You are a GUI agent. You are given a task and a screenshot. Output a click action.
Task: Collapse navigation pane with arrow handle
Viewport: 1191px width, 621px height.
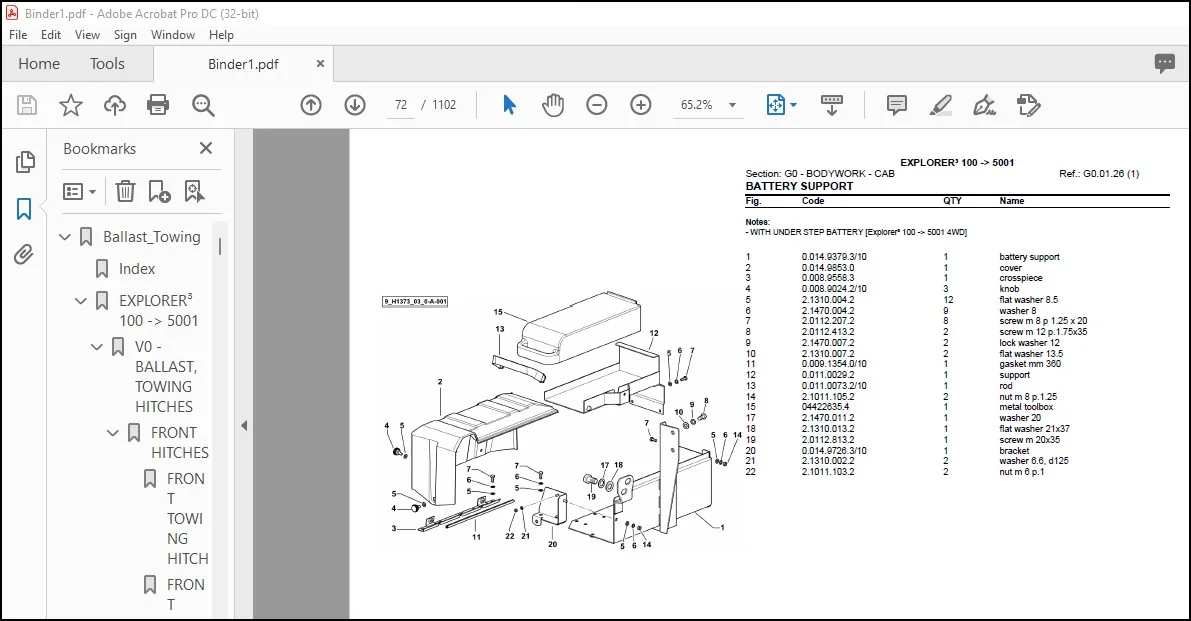pyautogui.click(x=244, y=425)
